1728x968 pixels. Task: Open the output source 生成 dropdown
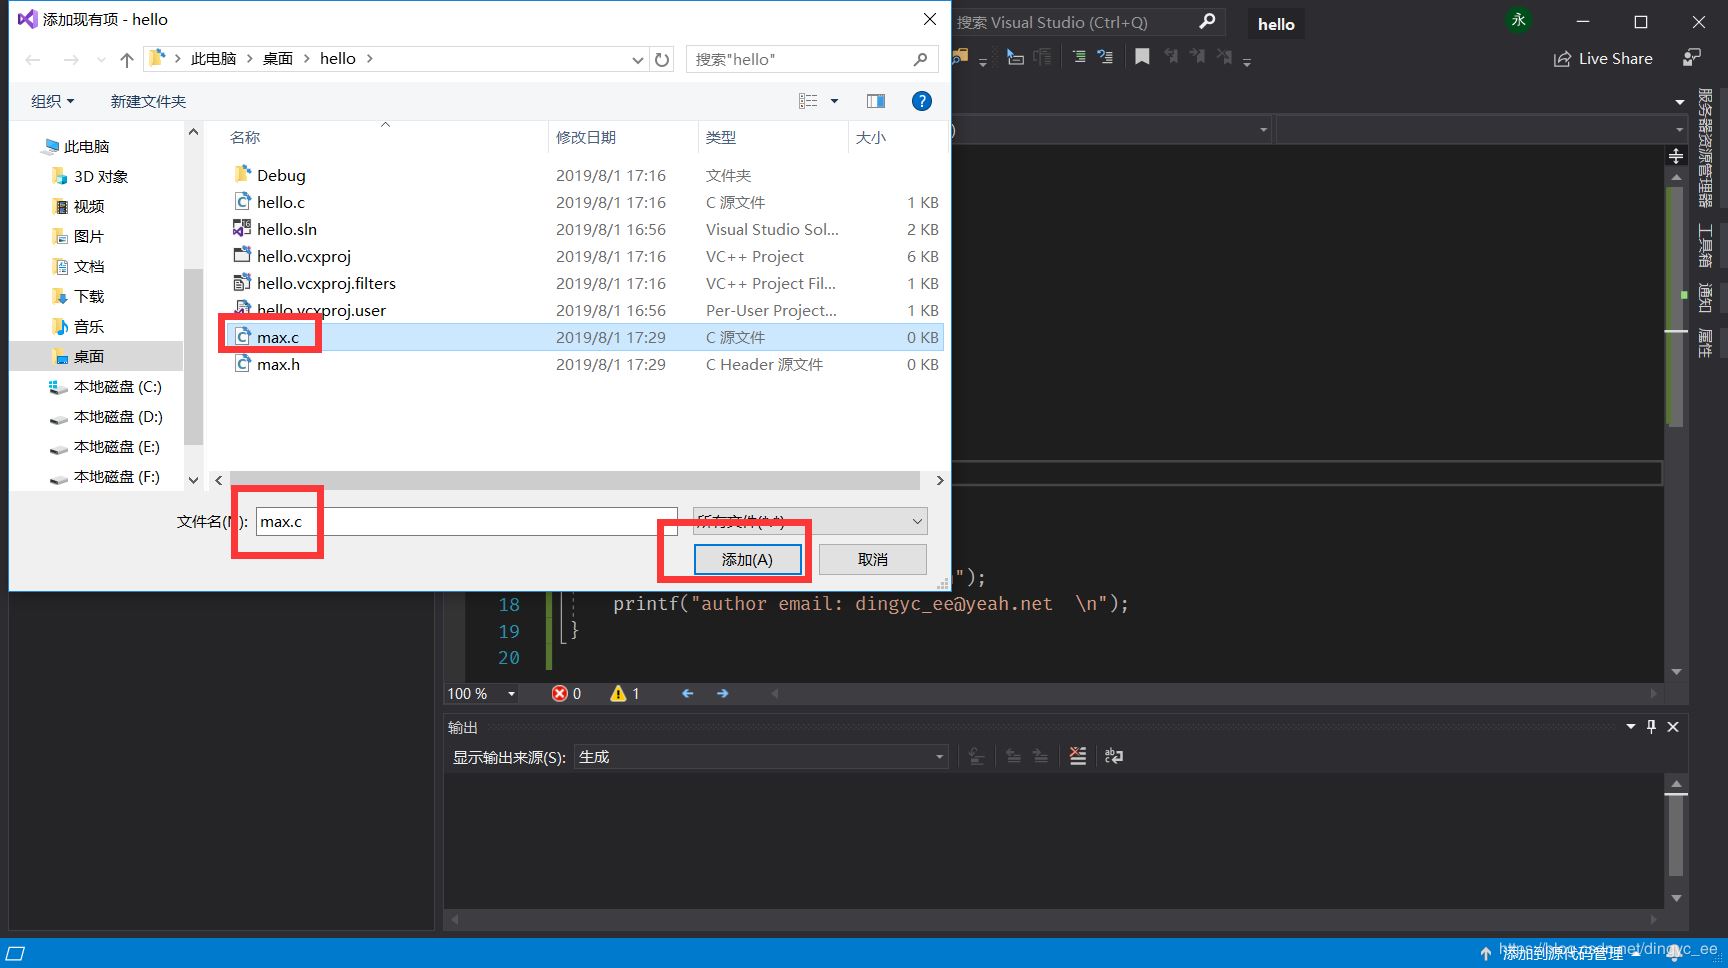tap(761, 757)
